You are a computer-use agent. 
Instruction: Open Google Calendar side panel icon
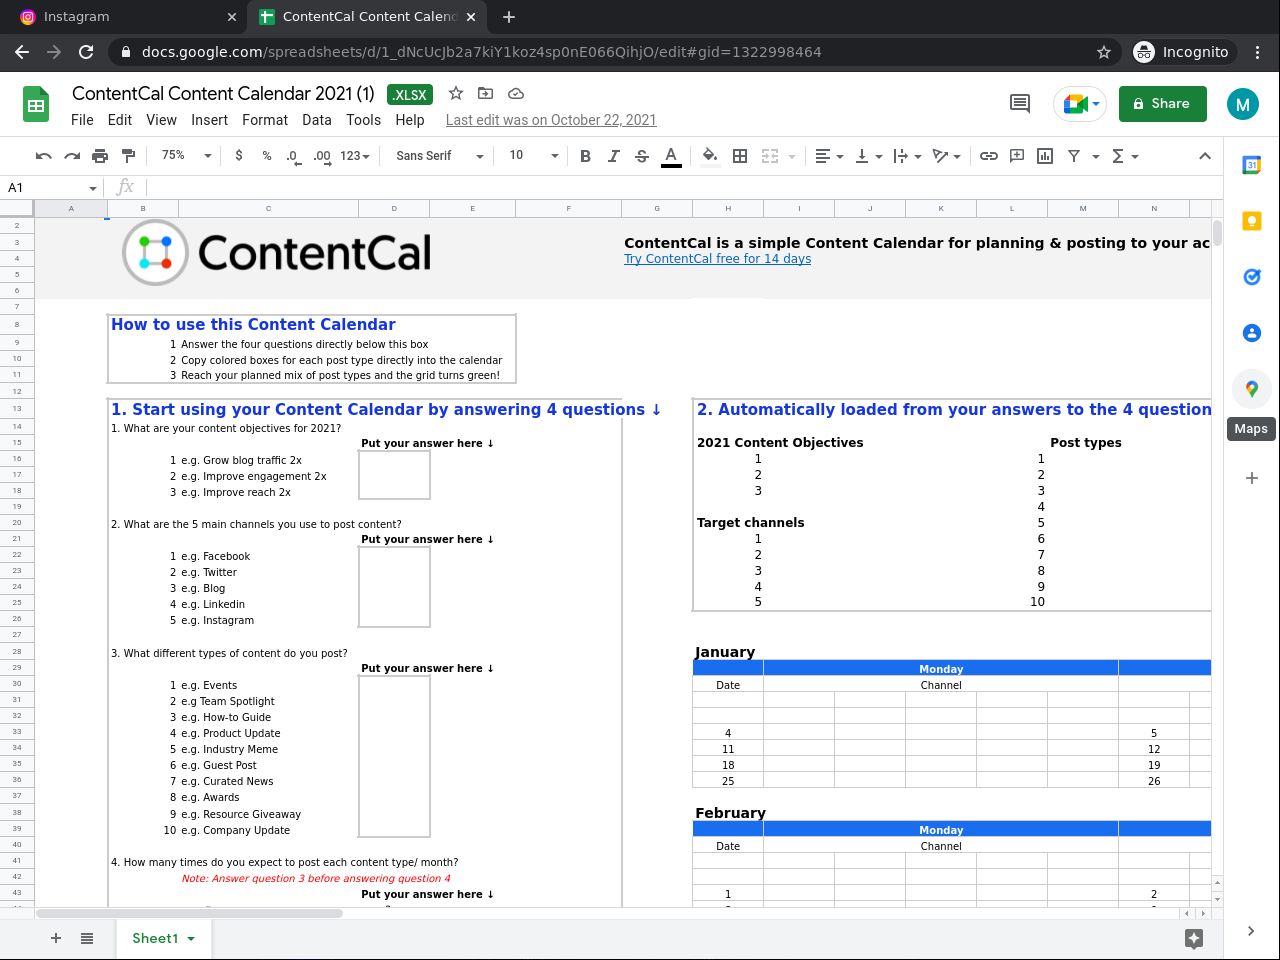pyautogui.click(x=1251, y=165)
